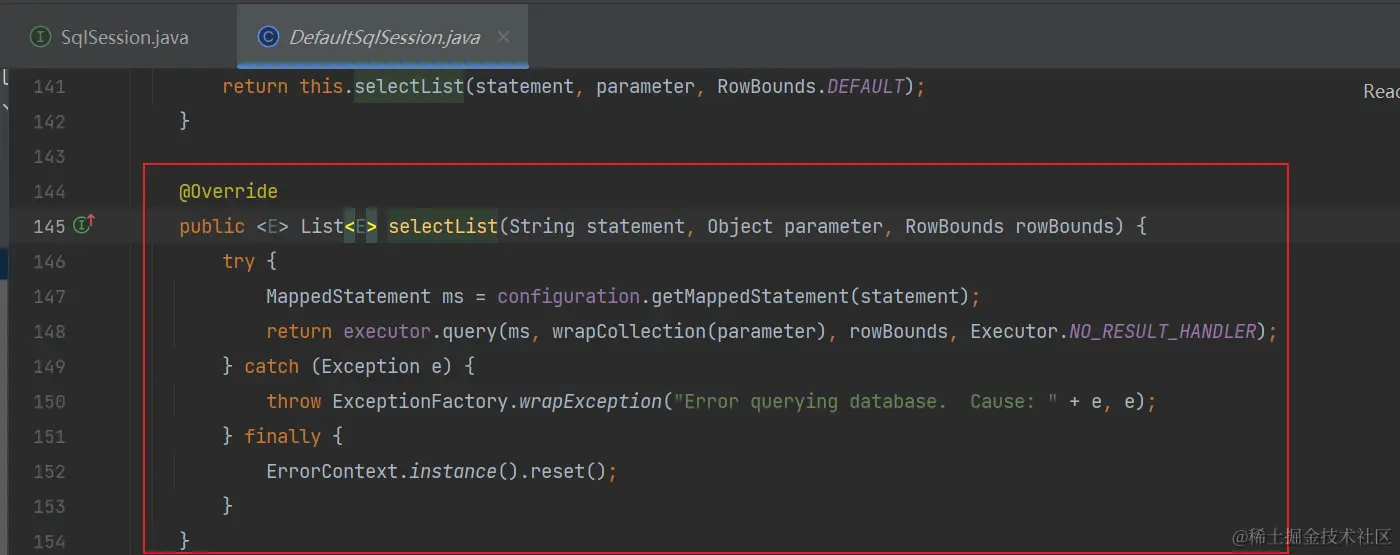This screenshot has height=555, width=1400.
Task: Click line number 150 in gutter
Action: 48,402
